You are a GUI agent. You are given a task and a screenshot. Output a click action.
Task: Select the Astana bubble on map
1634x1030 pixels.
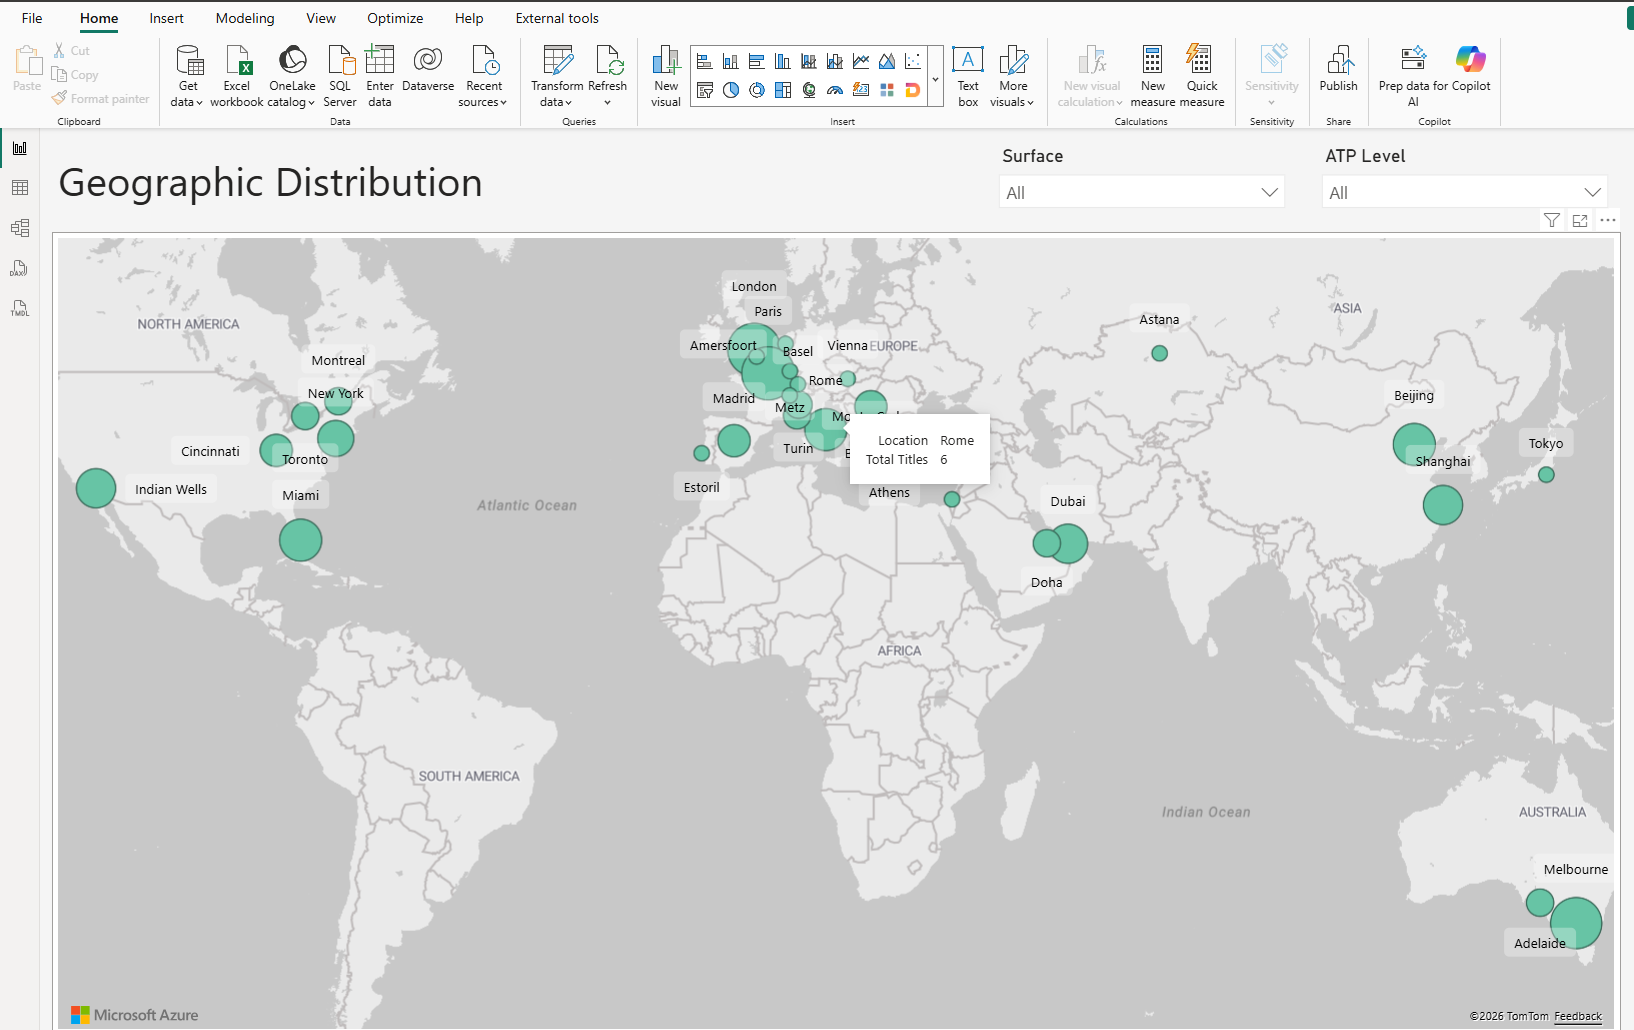[x=1159, y=353]
